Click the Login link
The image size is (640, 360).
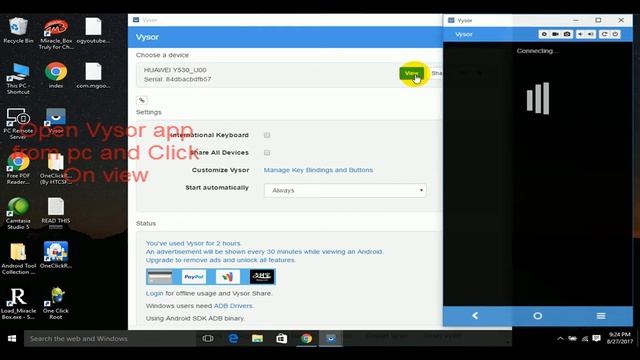click(x=154, y=293)
